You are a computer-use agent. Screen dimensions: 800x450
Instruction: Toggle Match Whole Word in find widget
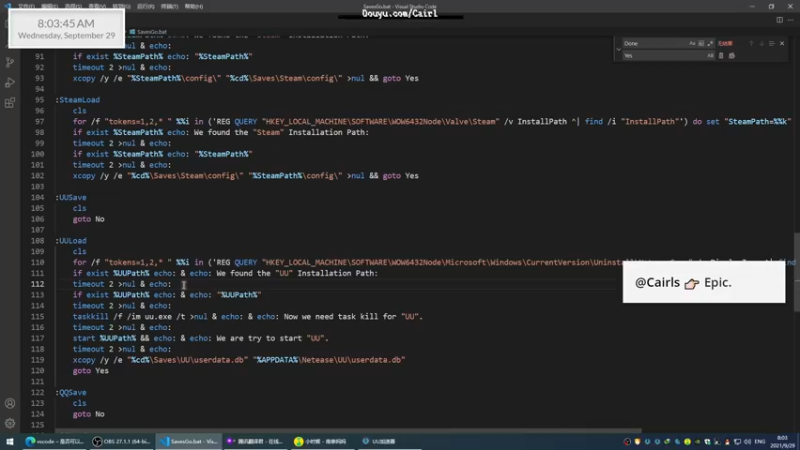tap(701, 43)
